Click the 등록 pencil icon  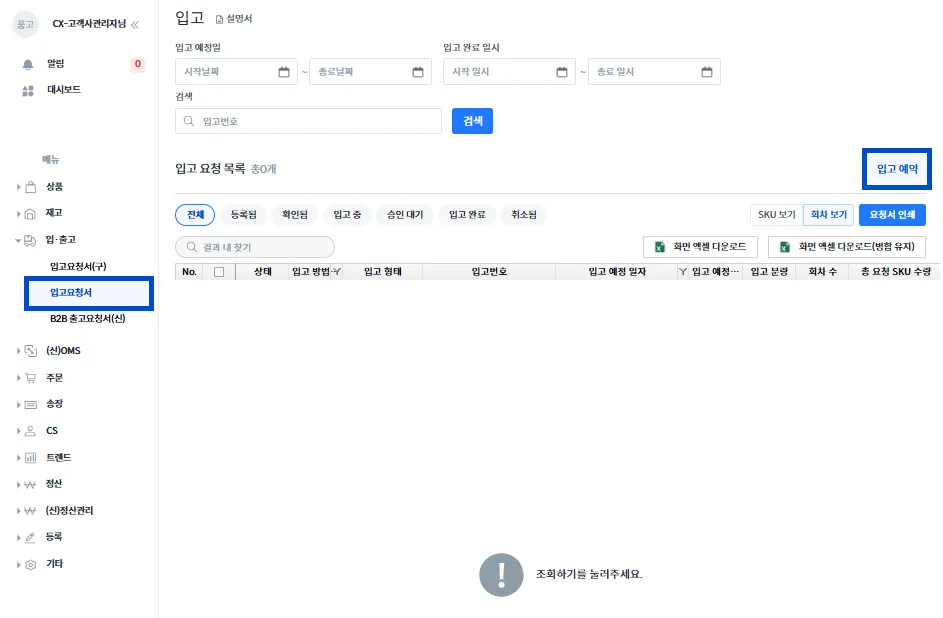point(31,537)
